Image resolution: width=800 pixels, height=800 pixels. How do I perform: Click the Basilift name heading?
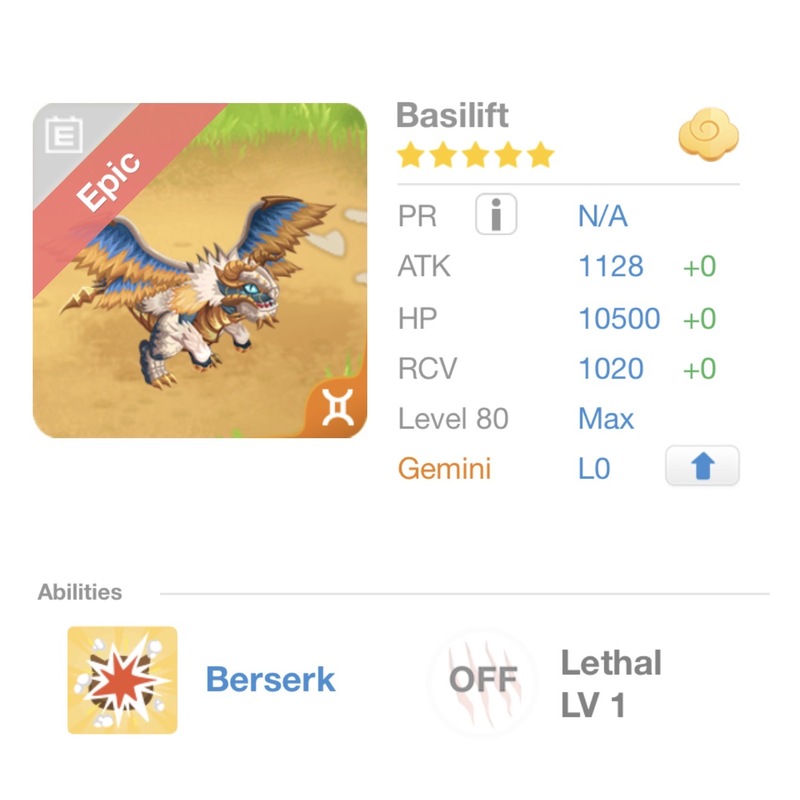pyautogui.click(x=452, y=115)
